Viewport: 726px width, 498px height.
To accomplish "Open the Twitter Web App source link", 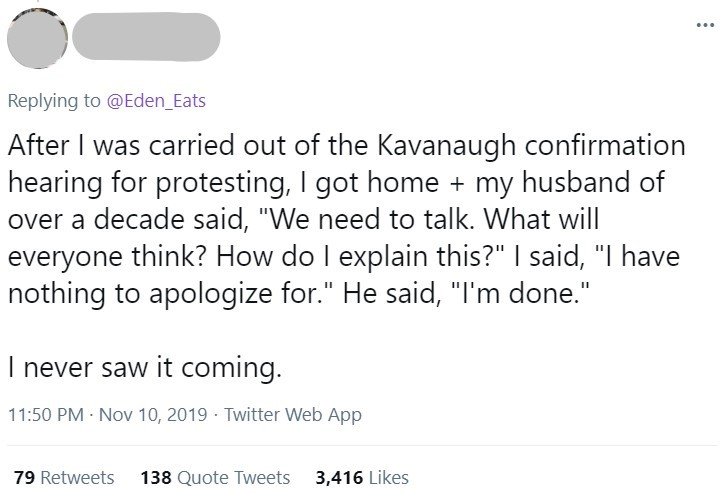I will (x=297, y=414).
